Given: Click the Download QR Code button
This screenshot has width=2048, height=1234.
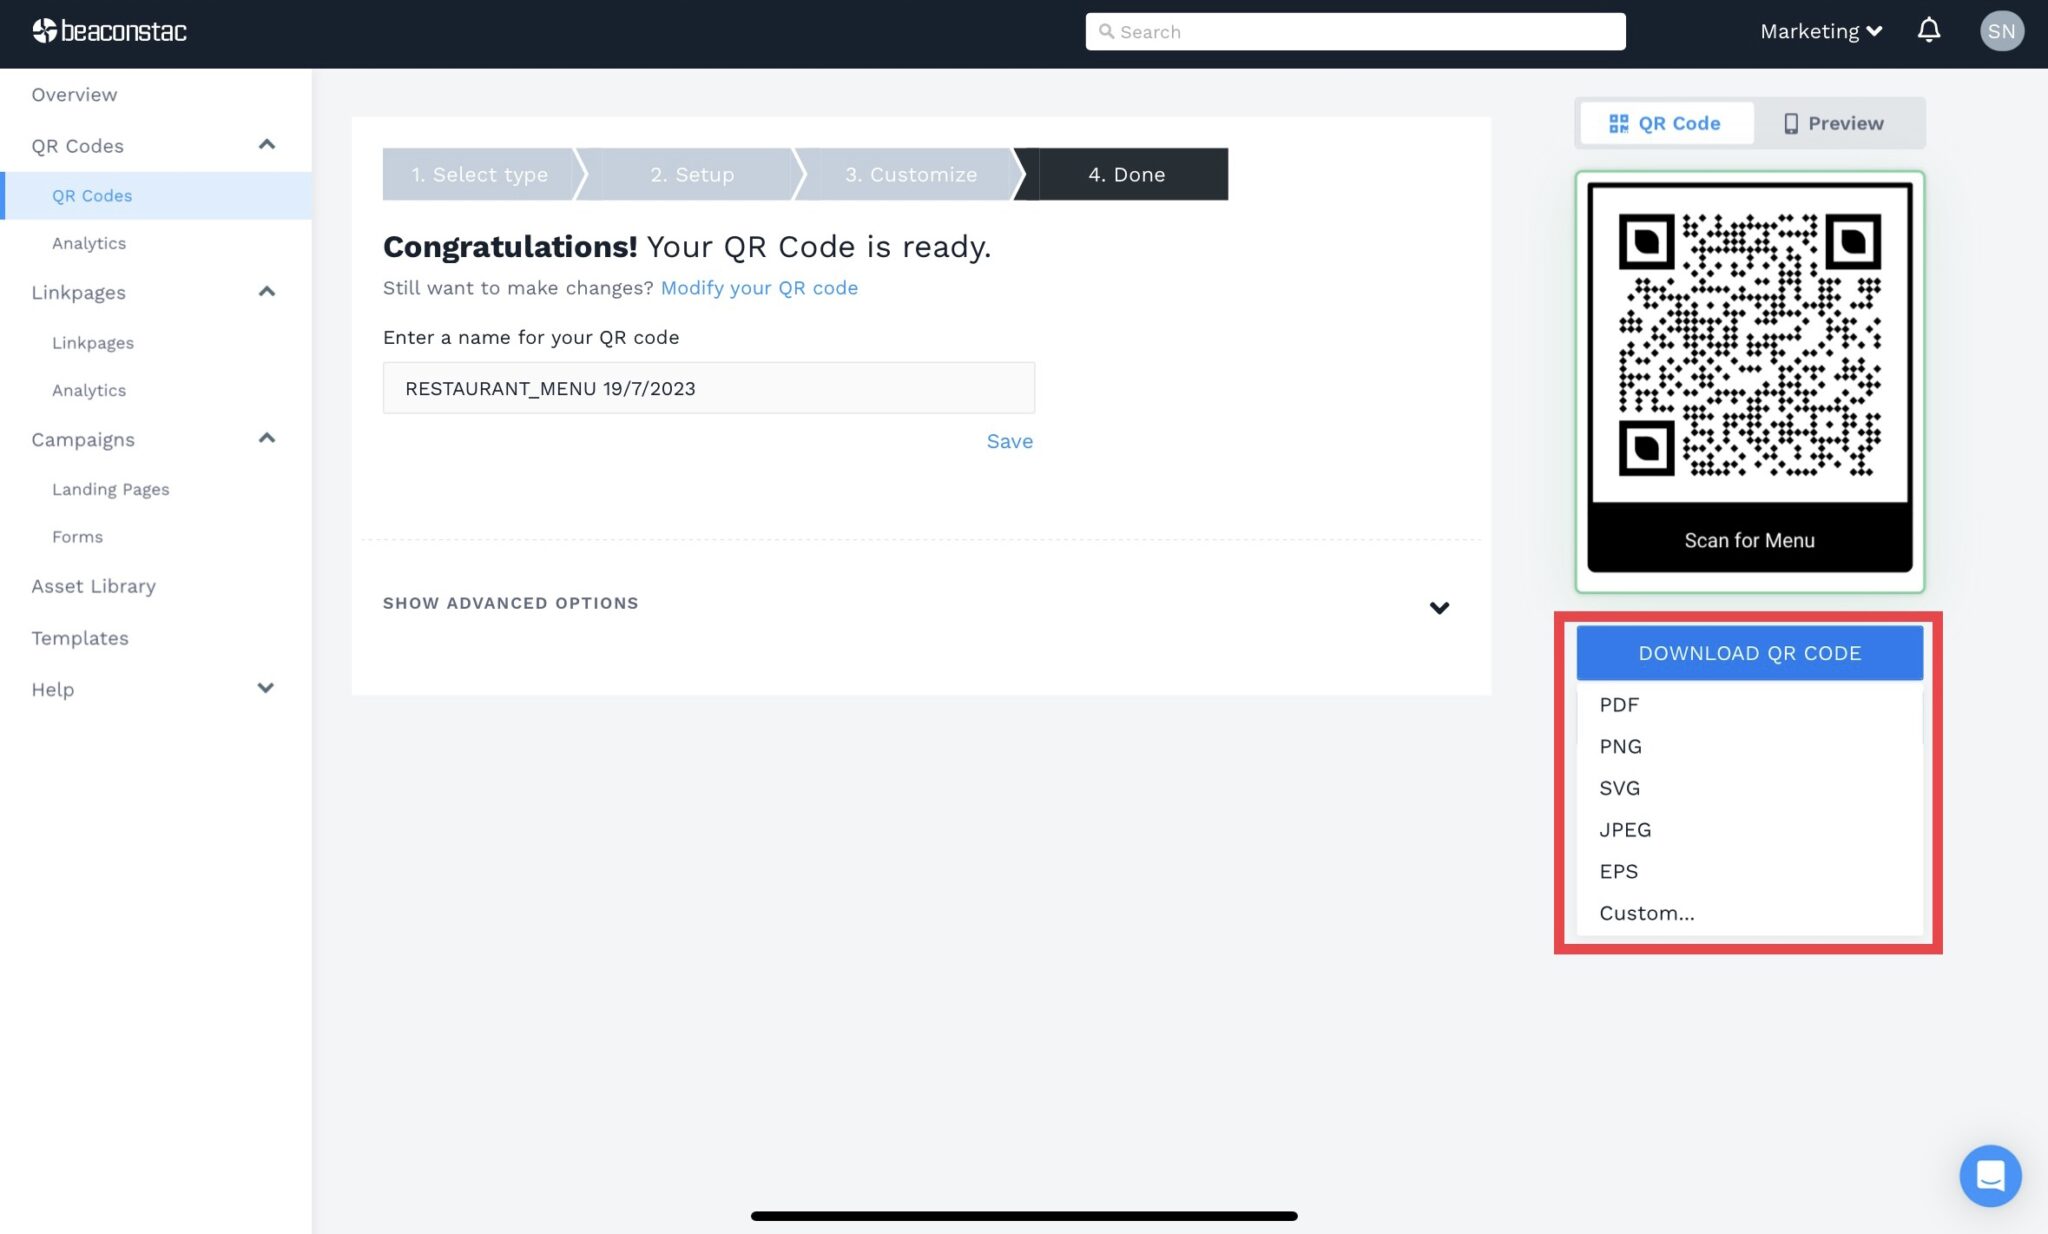Looking at the screenshot, I should click(1749, 652).
